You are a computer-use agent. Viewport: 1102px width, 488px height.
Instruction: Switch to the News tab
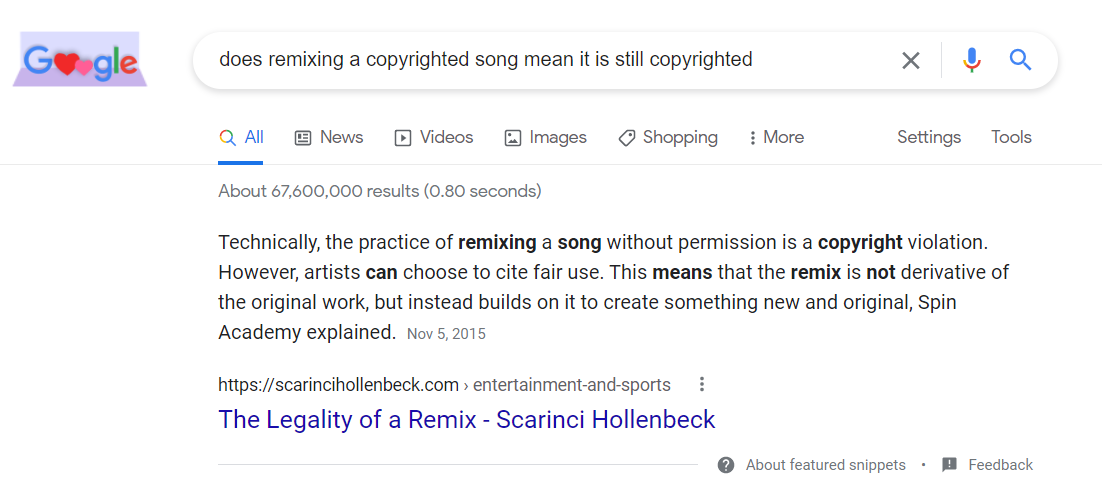(x=329, y=138)
